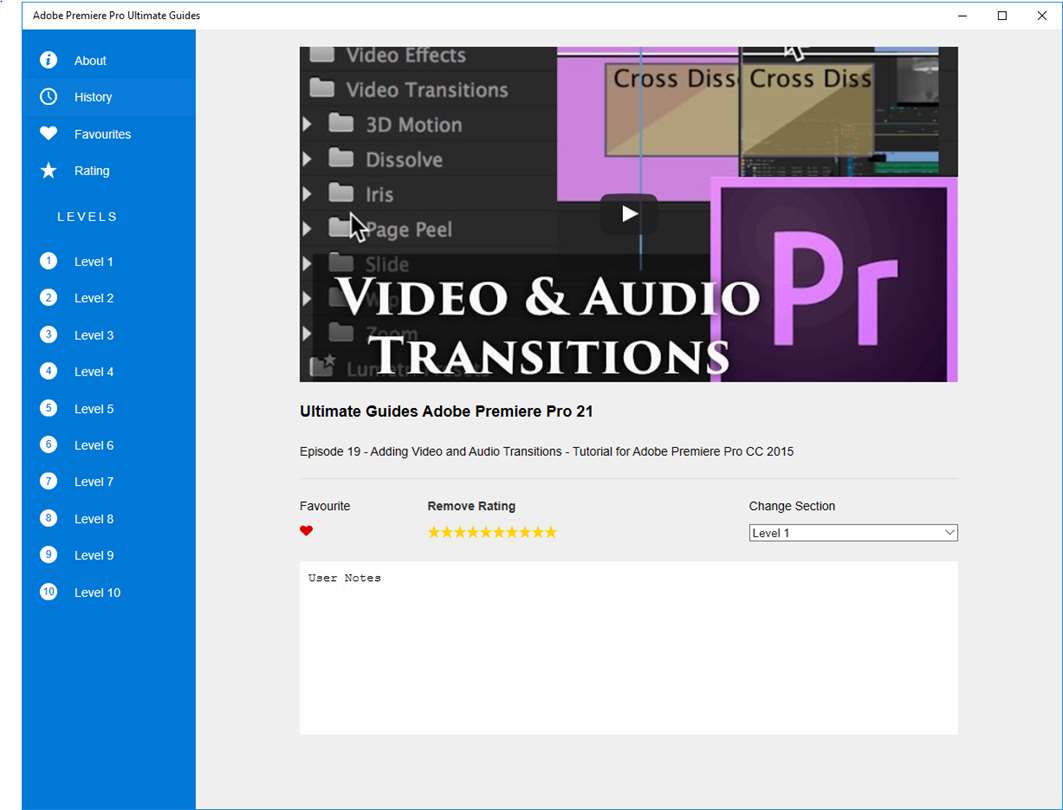Click the Level 2 number badge icon

[x=48, y=298]
